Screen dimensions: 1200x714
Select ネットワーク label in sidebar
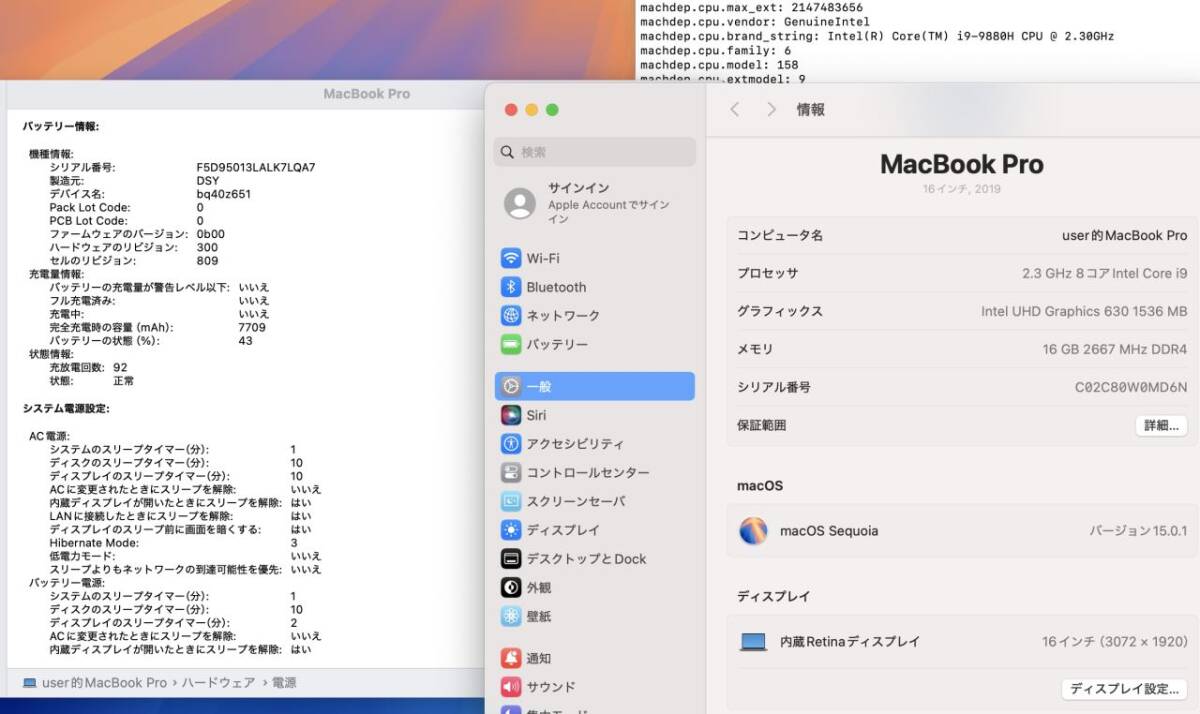click(x=563, y=315)
